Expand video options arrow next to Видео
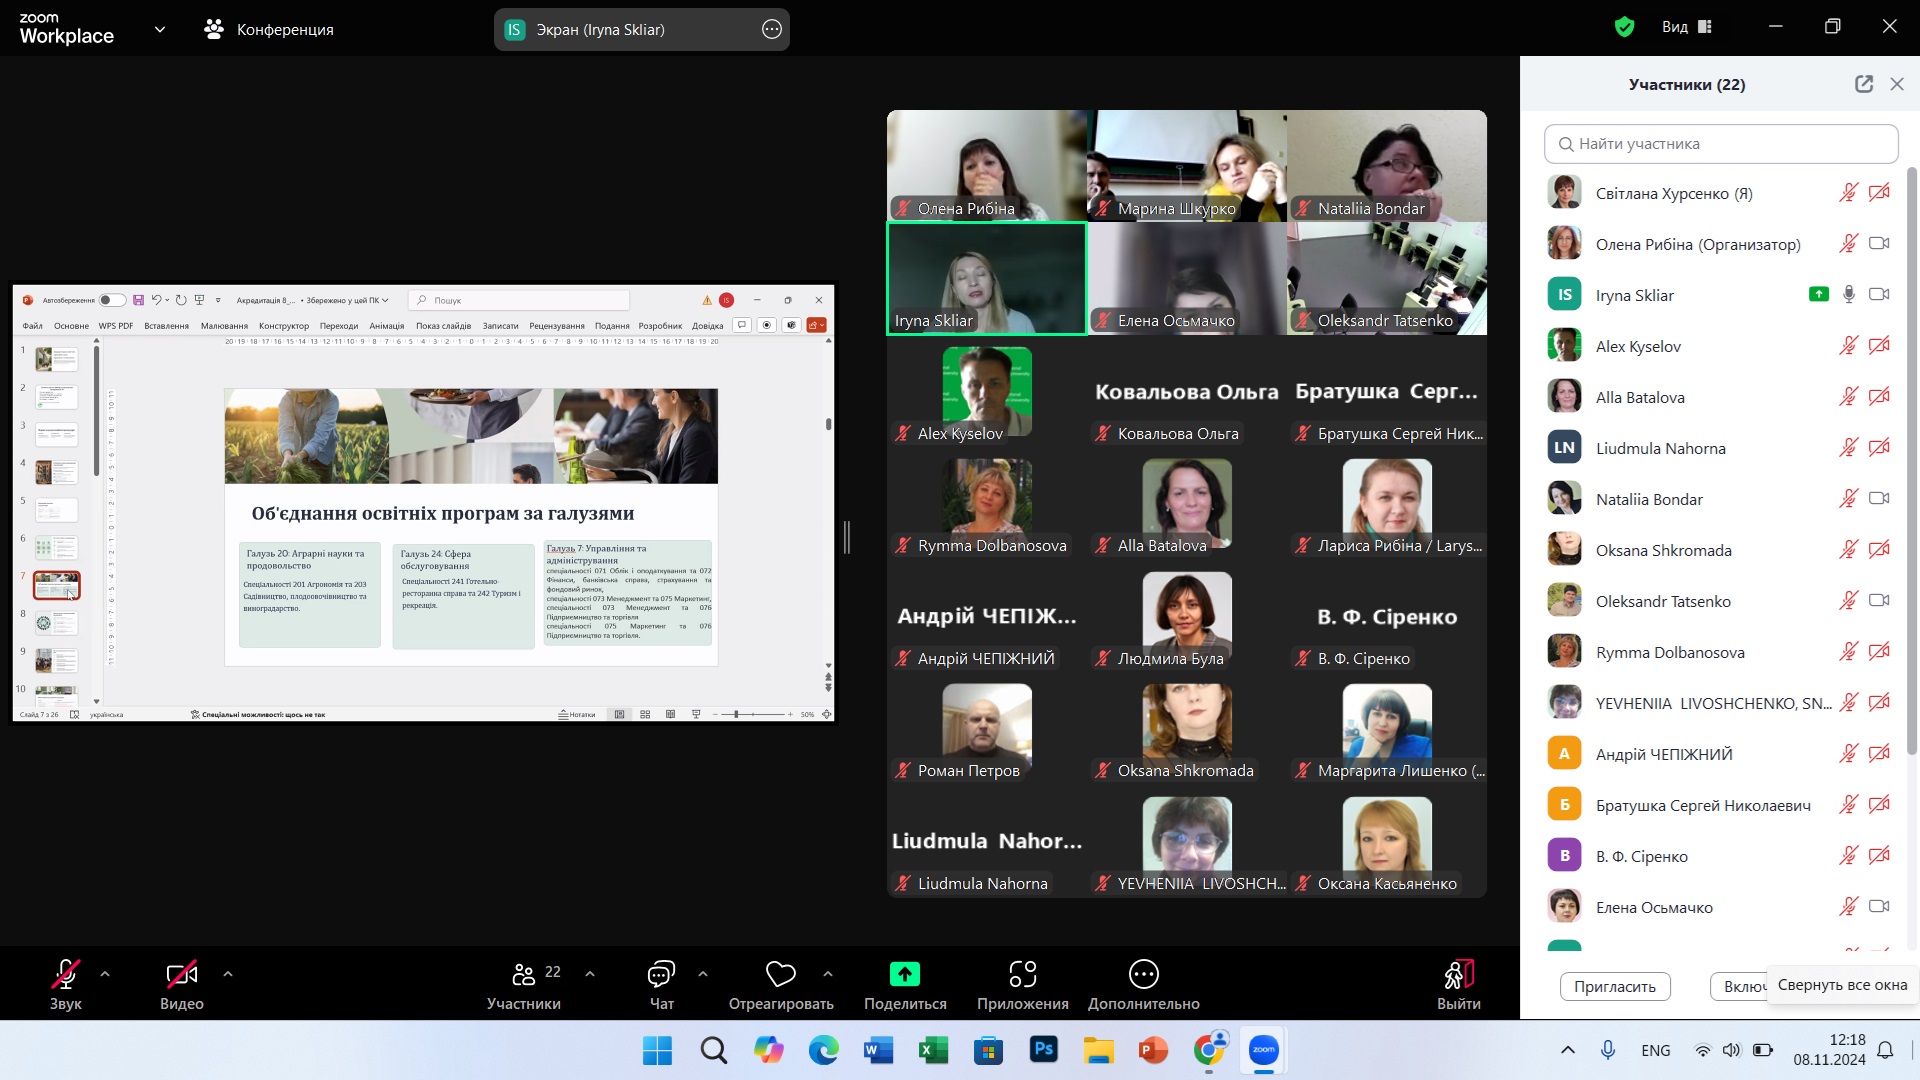 tap(228, 974)
